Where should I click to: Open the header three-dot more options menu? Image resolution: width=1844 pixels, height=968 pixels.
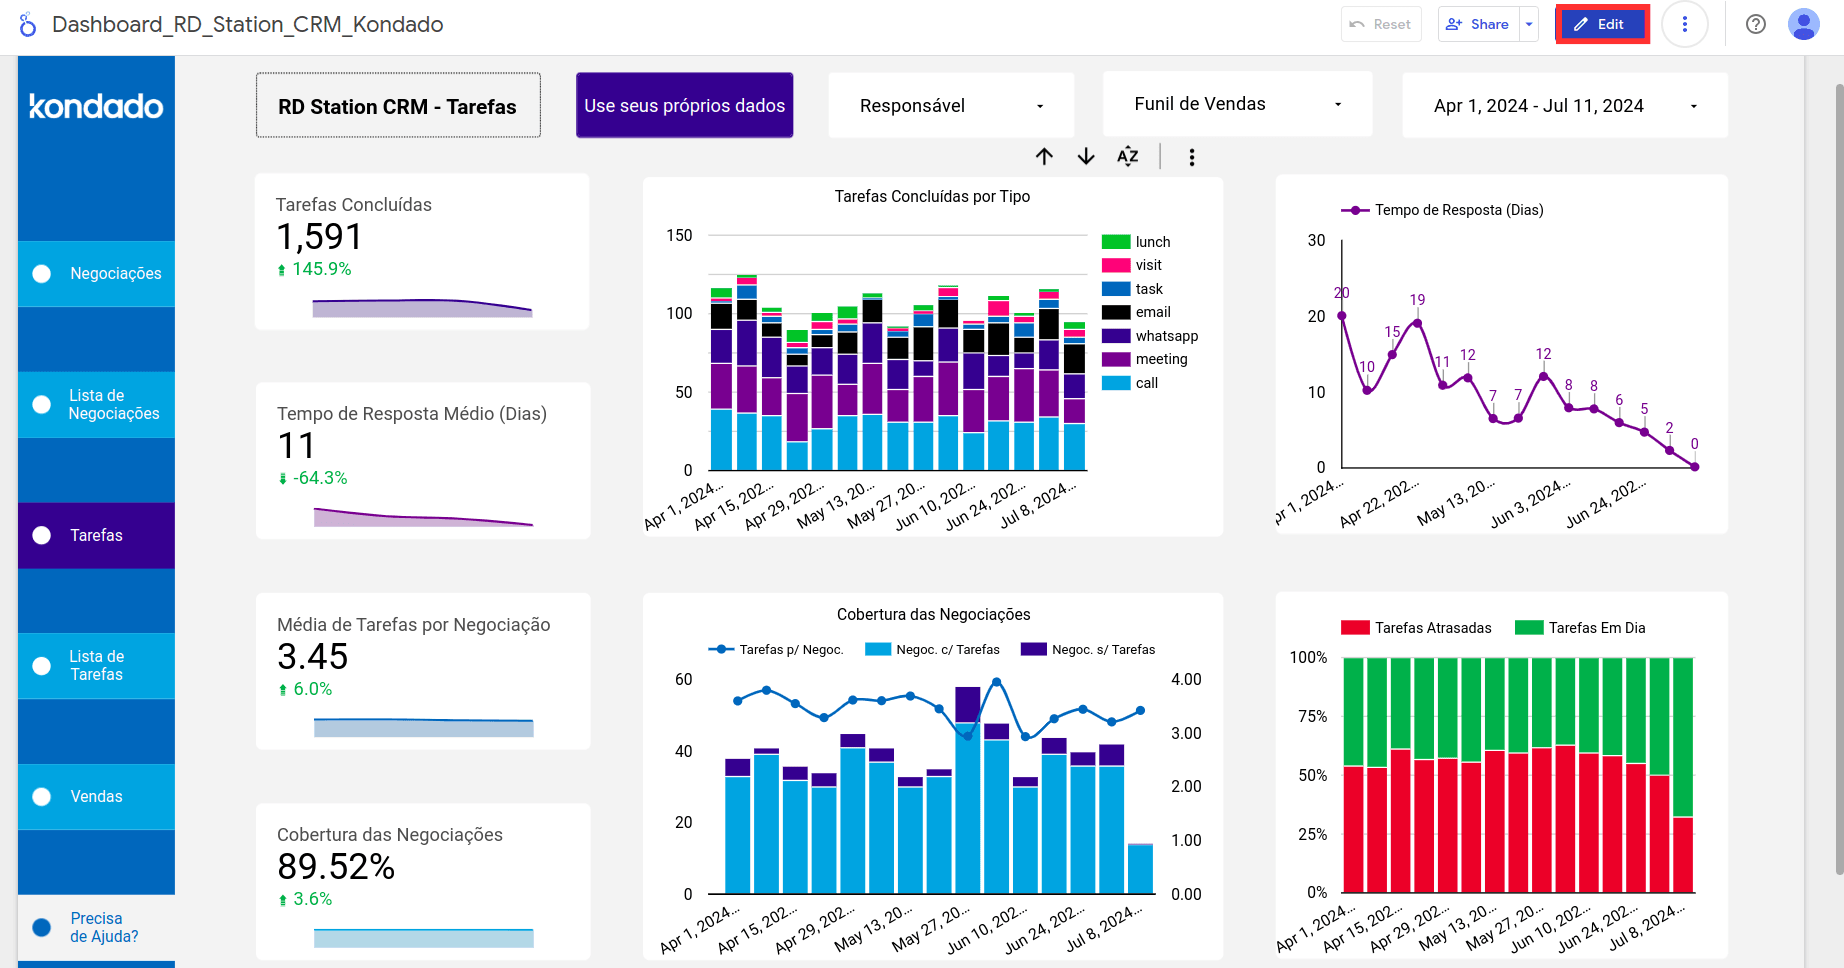[x=1684, y=25]
